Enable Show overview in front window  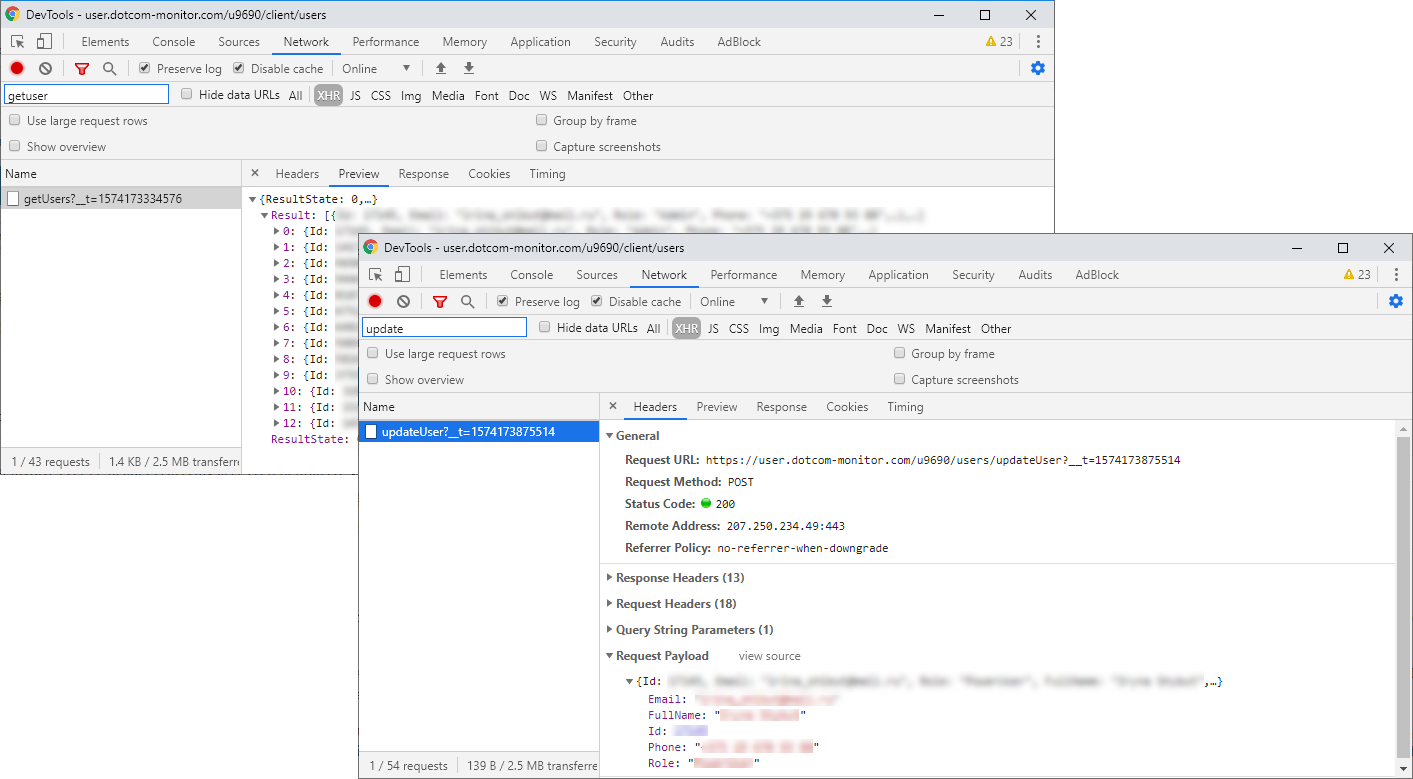(x=373, y=379)
